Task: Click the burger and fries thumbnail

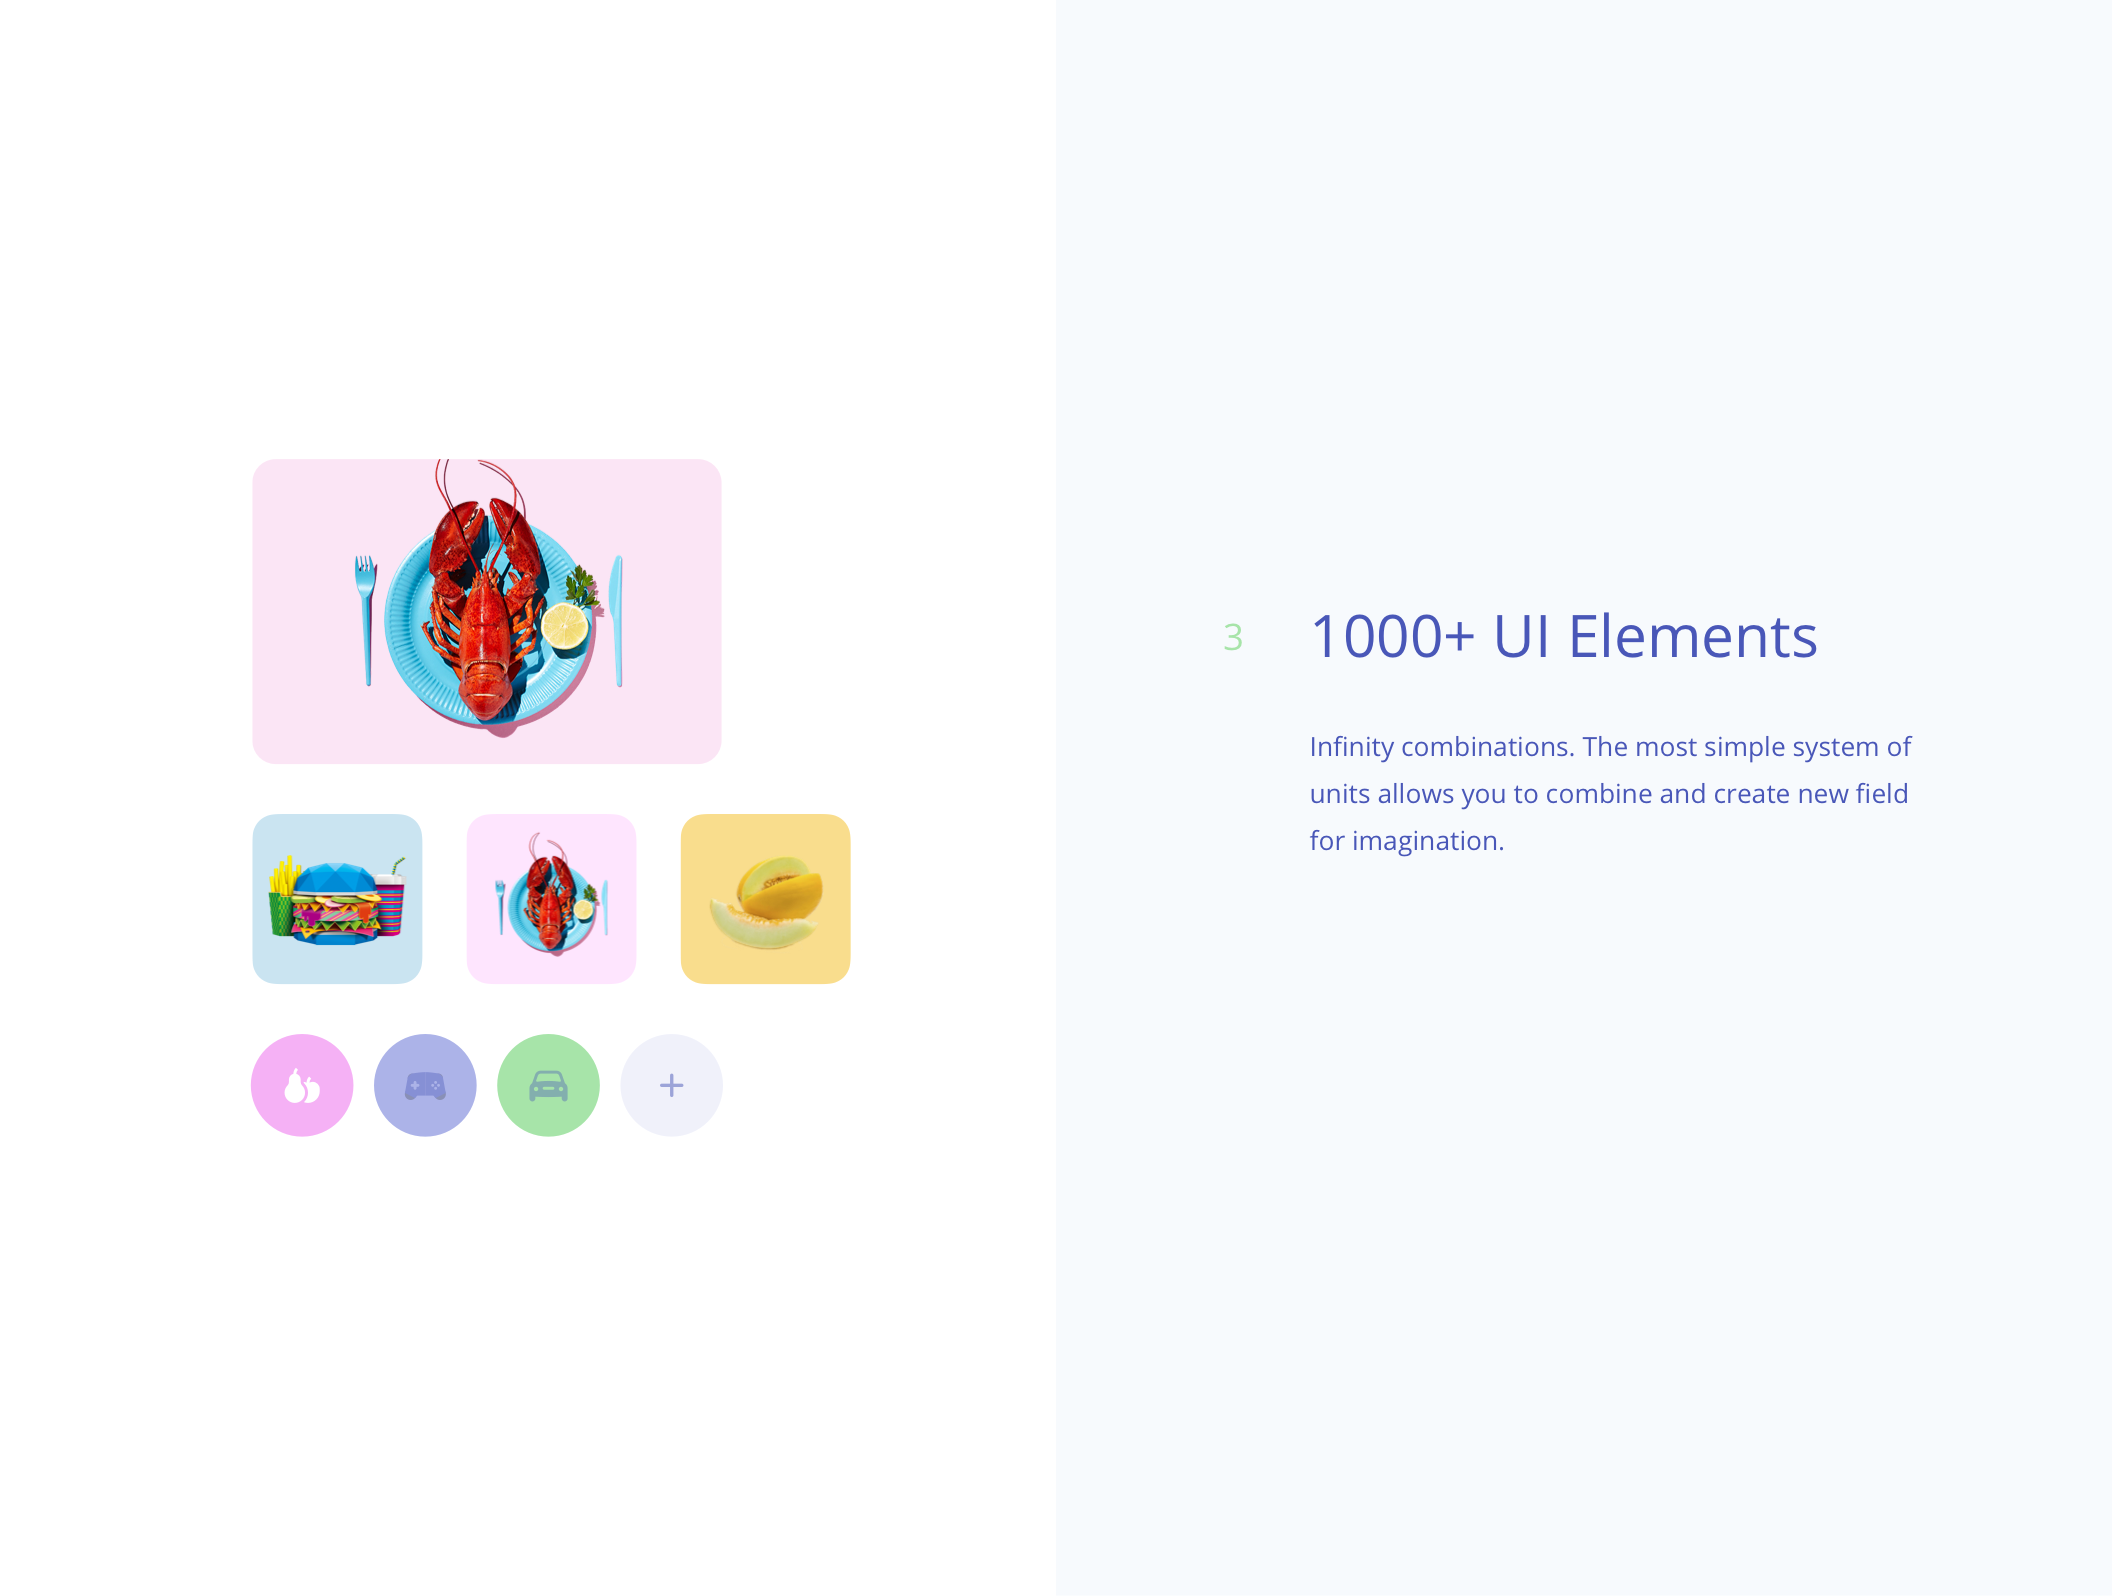Action: click(335, 897)
